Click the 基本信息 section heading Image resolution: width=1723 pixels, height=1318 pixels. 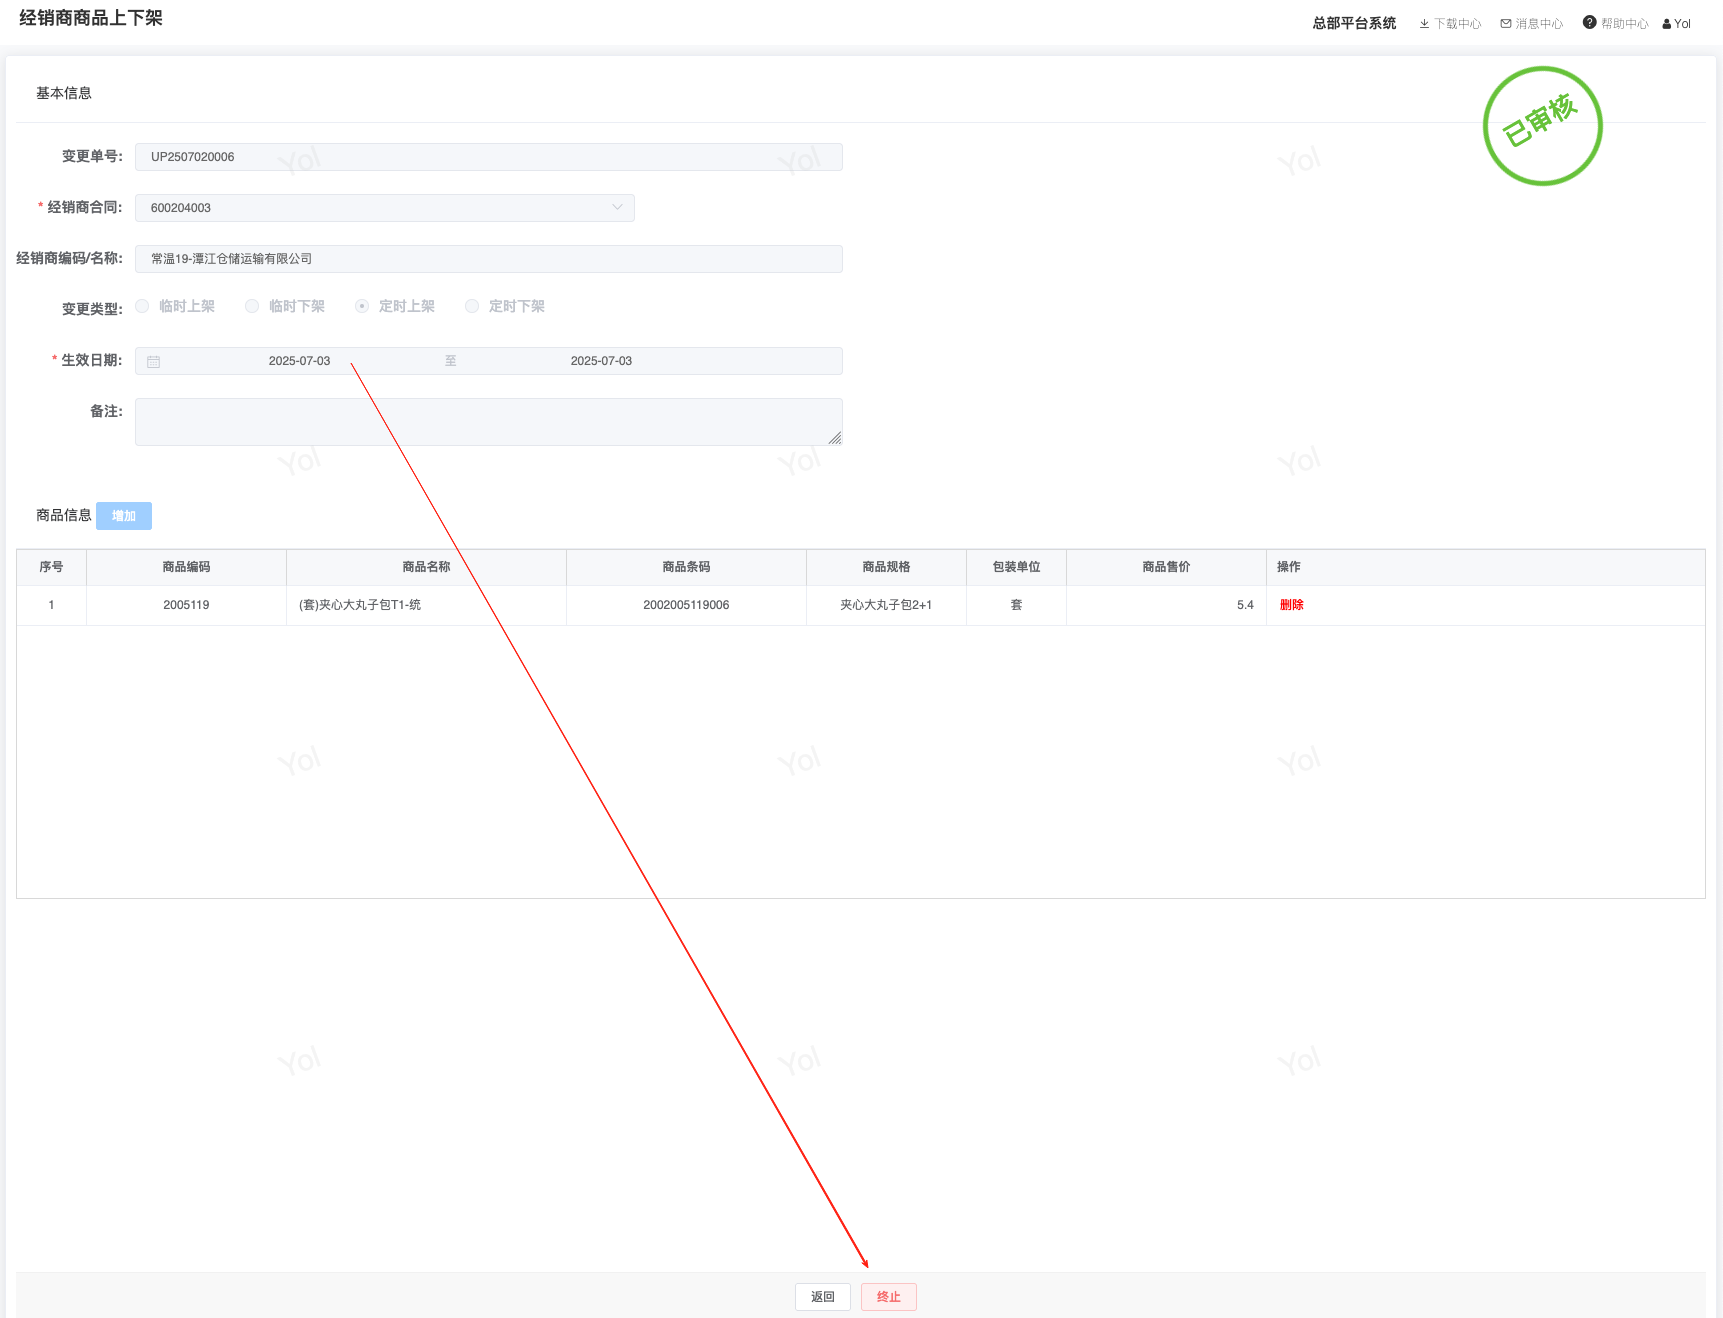point(64,93)
